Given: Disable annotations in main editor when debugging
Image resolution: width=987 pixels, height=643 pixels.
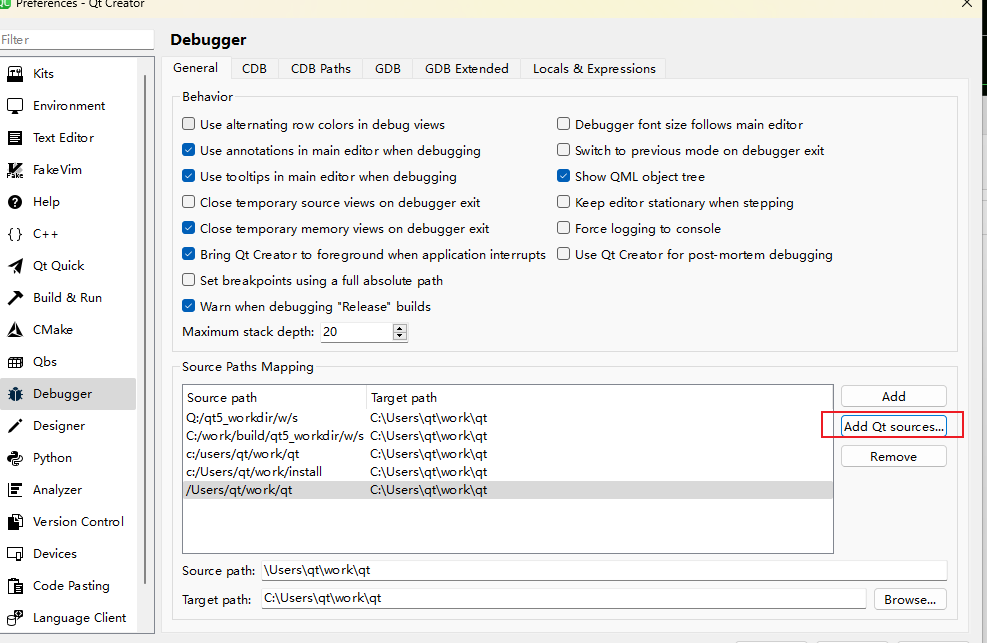Looking at the screenshot, I should 188,150.
